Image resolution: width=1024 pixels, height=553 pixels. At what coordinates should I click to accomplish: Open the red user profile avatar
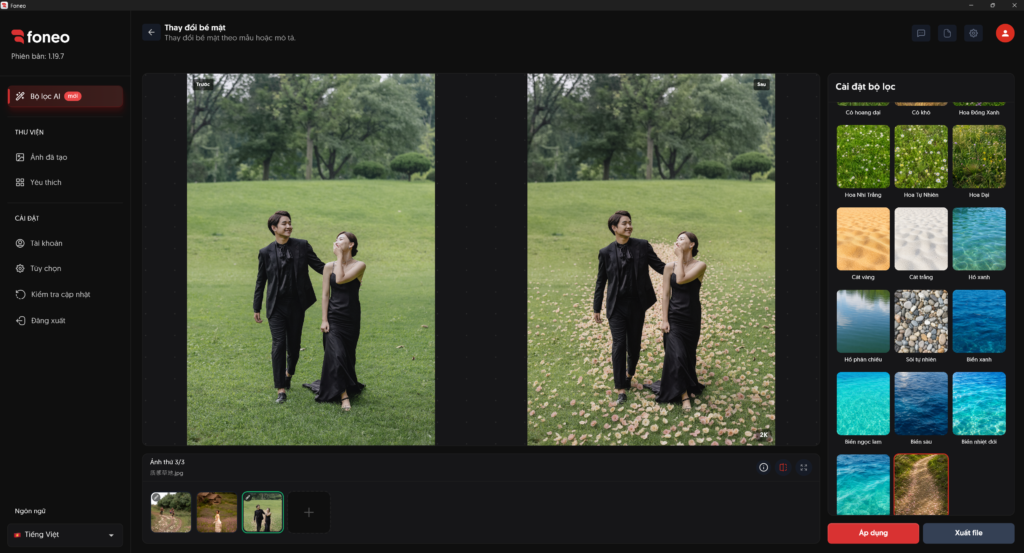click(x=1004, y=33)
